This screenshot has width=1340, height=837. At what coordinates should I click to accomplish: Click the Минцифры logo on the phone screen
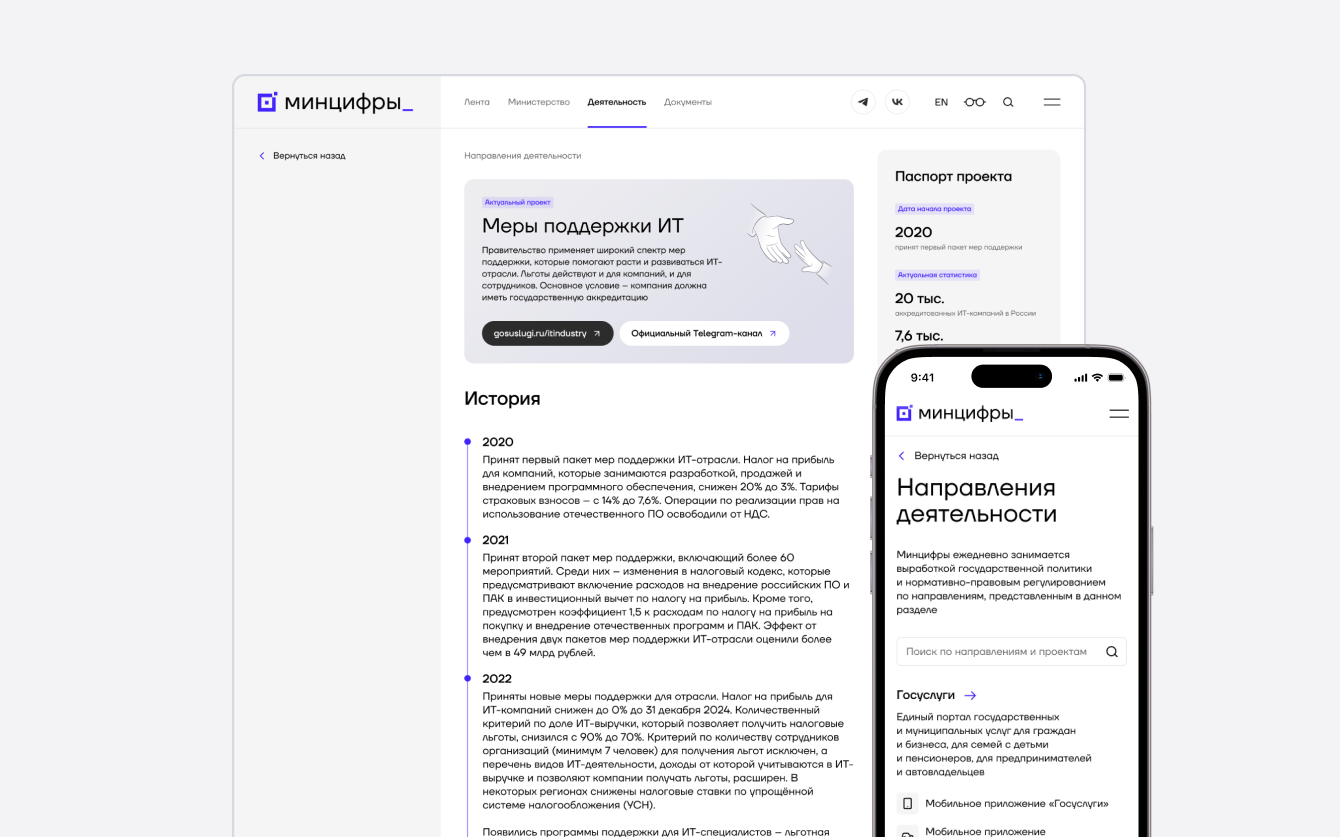tap(959, 413)
